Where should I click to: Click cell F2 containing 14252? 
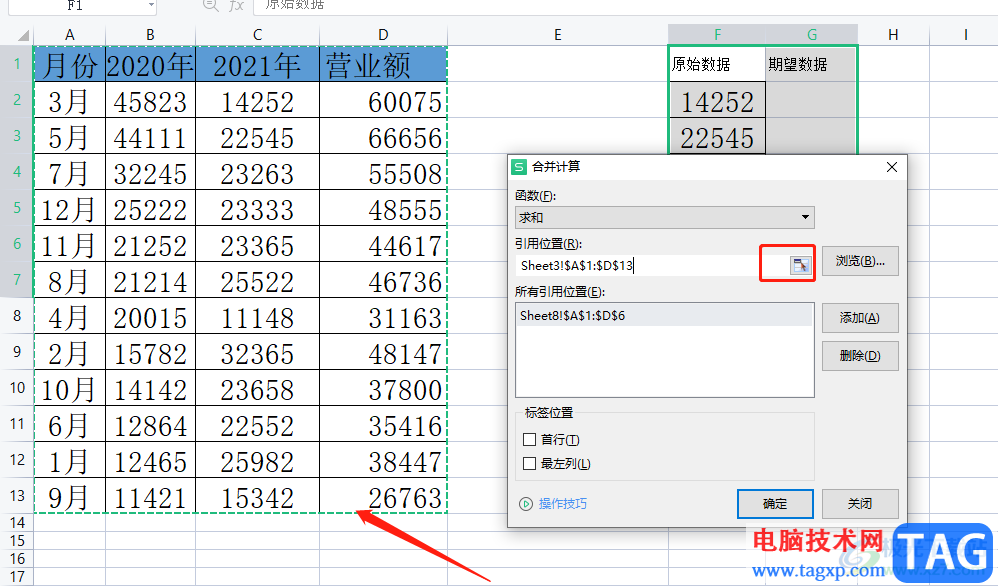click(717, 100)
